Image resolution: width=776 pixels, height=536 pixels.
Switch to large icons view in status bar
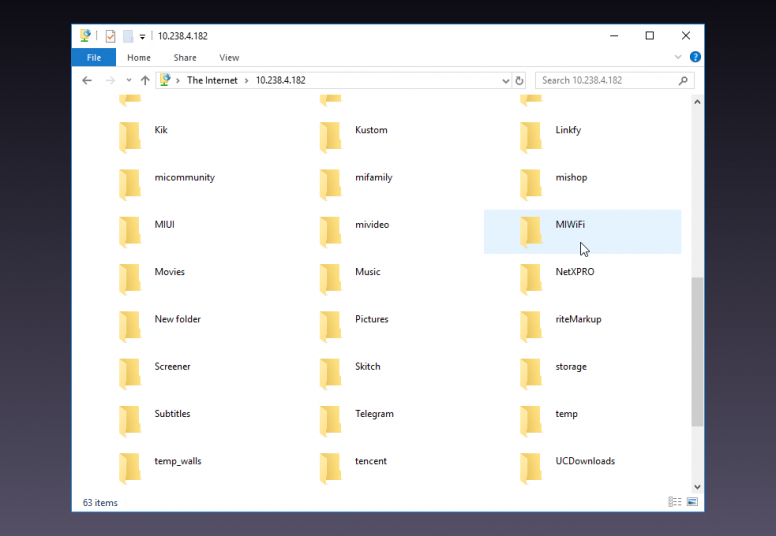click(691, 502)
